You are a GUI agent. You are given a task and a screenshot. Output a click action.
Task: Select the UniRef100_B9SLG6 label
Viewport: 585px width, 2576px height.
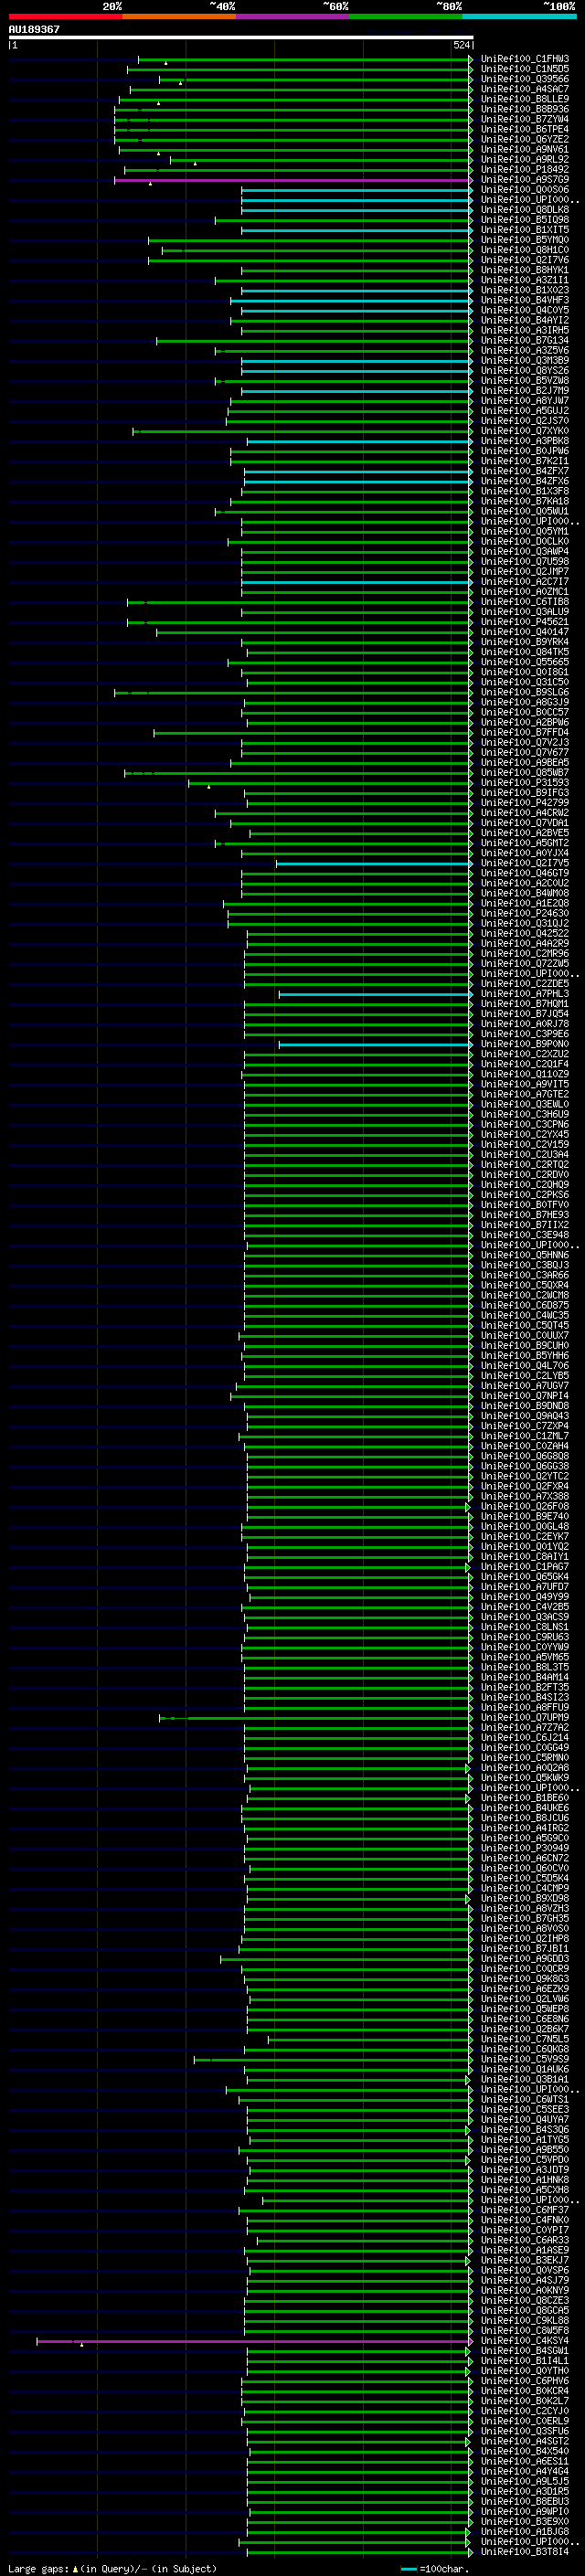525,692
